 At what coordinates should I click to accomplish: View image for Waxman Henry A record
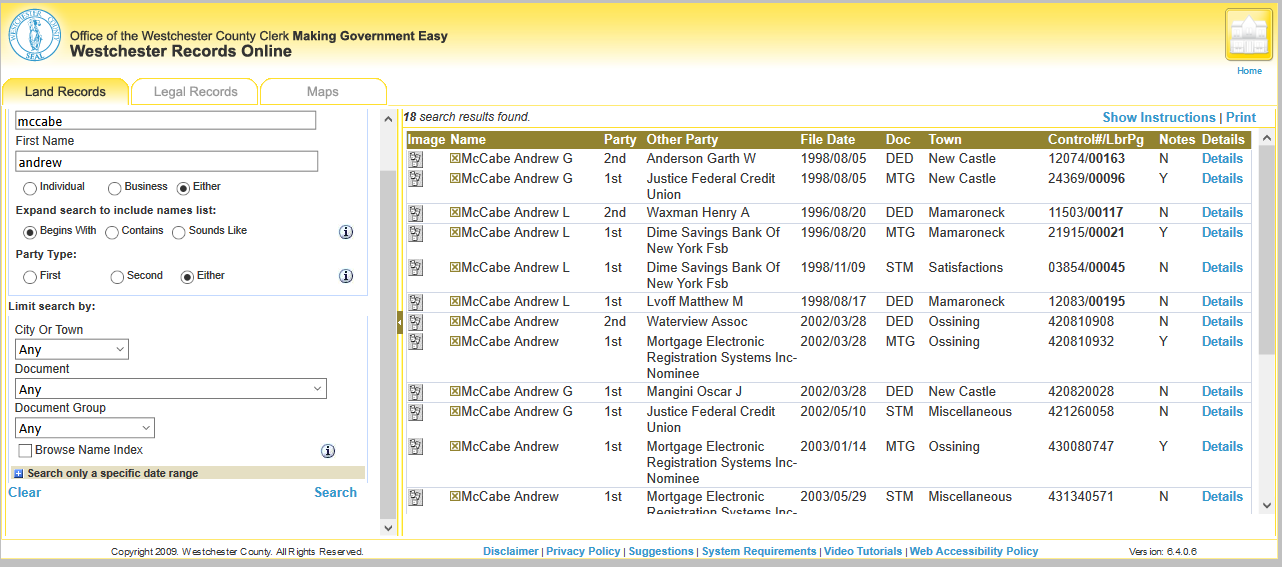pyautogui.click(x=416, y=213)
